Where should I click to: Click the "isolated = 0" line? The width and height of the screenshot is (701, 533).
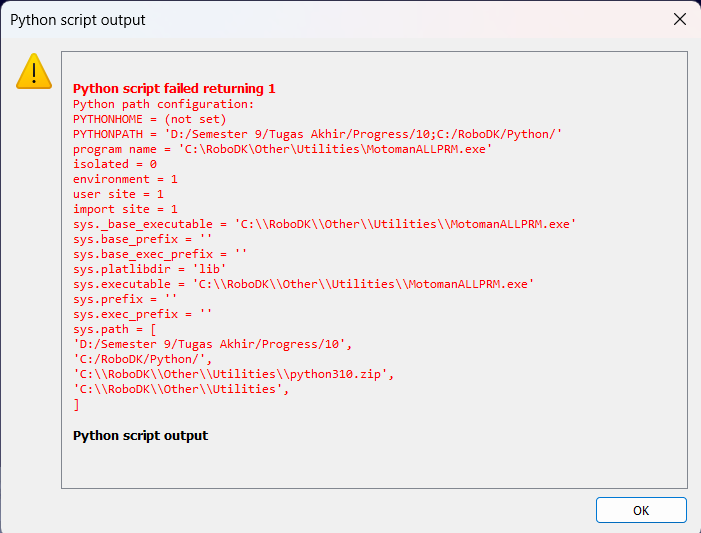pos(115,164)
